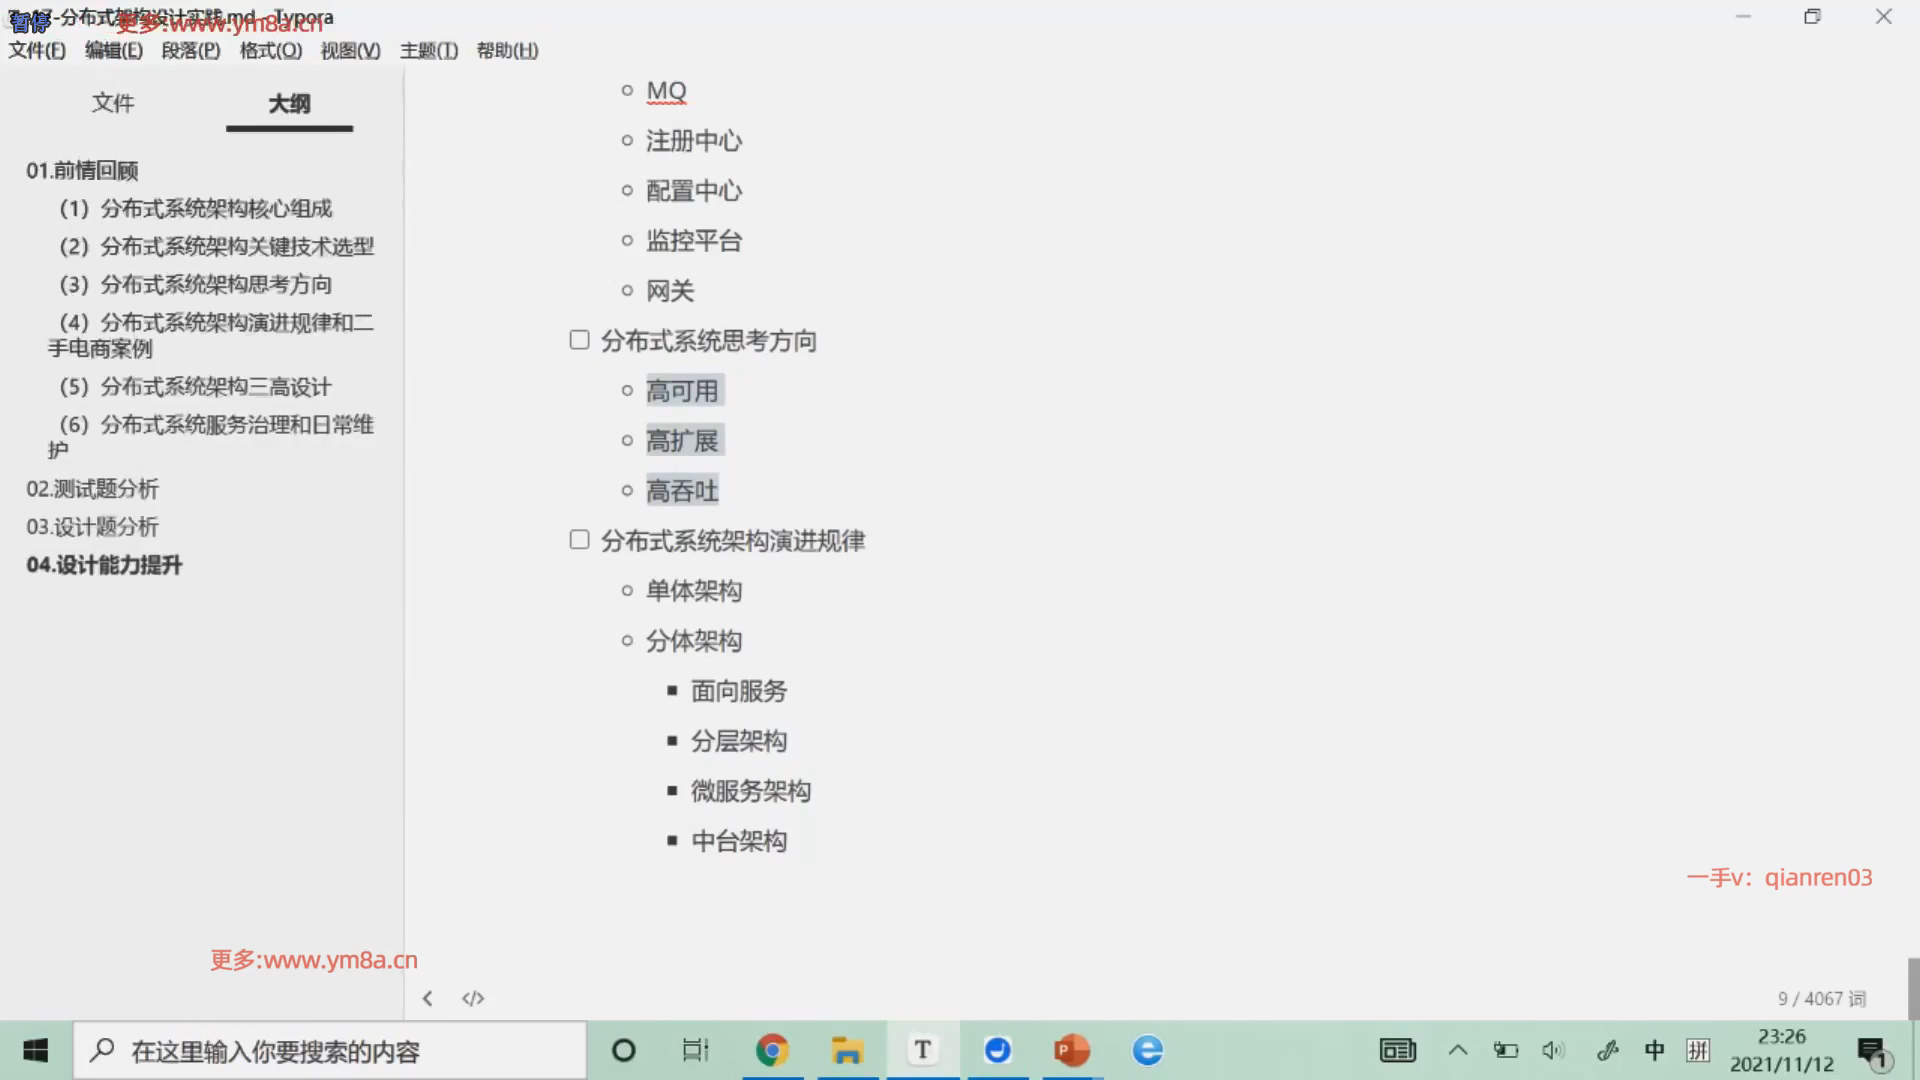Open the 主题(T) menu
This screenshot has height=1080, width=1920.
point(428,50)
